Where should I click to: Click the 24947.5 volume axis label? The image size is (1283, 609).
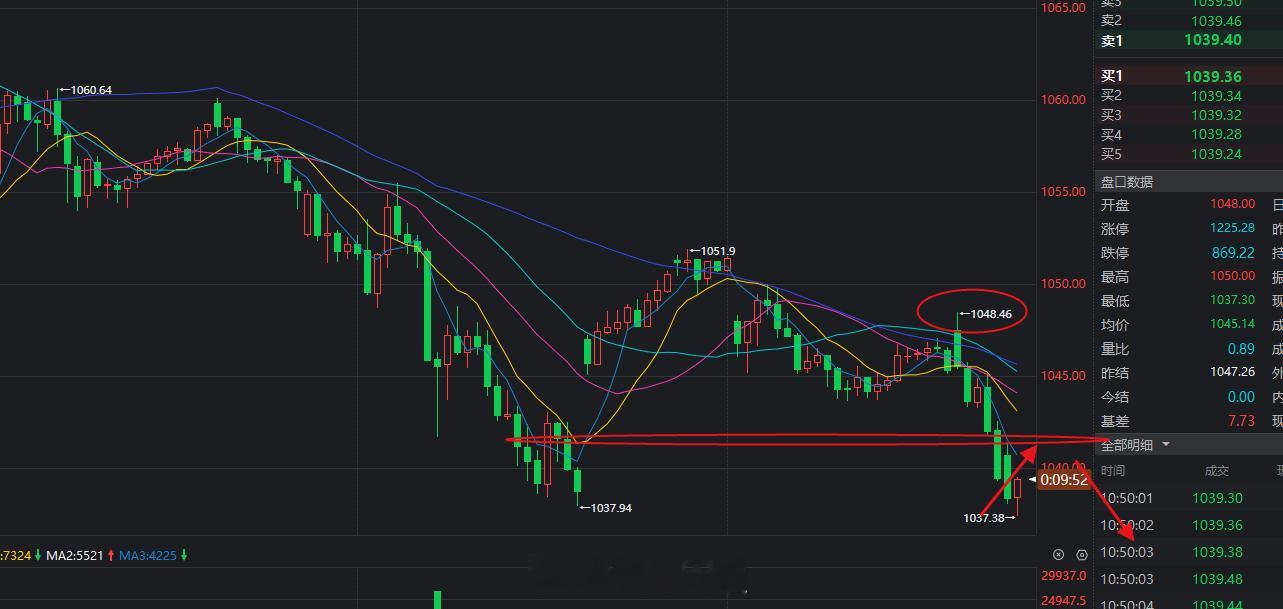1064,601
